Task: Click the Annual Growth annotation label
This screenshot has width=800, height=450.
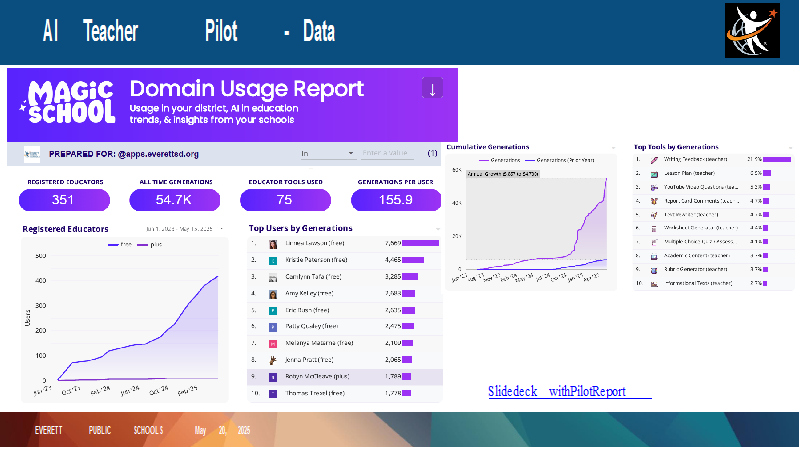Action: pos(503,174)
